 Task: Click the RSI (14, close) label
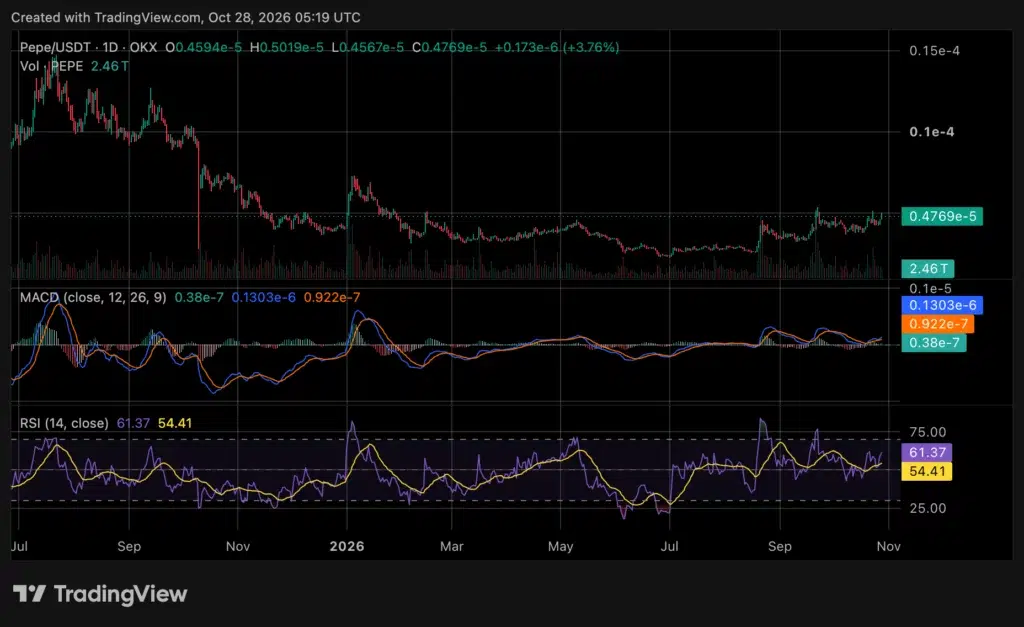tap(64, 423)
